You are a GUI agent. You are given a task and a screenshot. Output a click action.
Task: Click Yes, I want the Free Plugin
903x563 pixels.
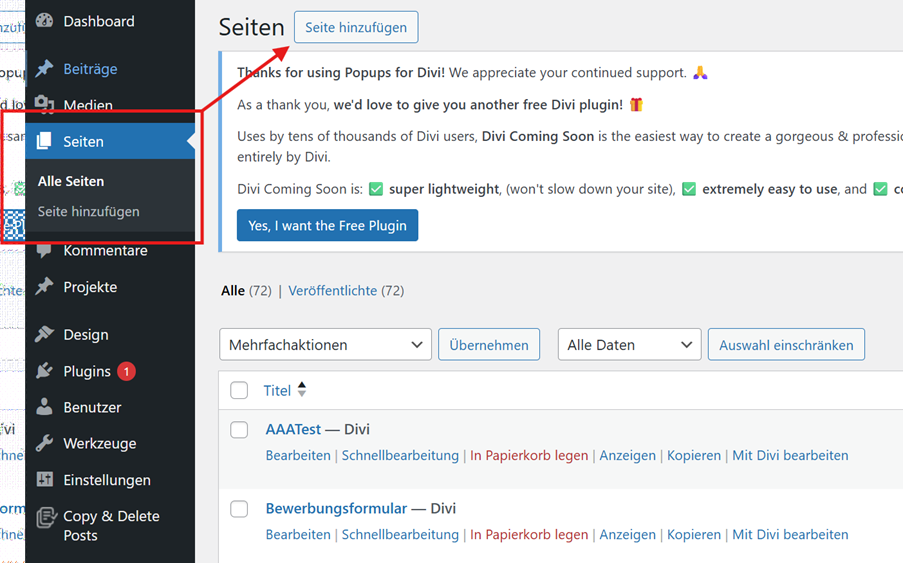327,226
